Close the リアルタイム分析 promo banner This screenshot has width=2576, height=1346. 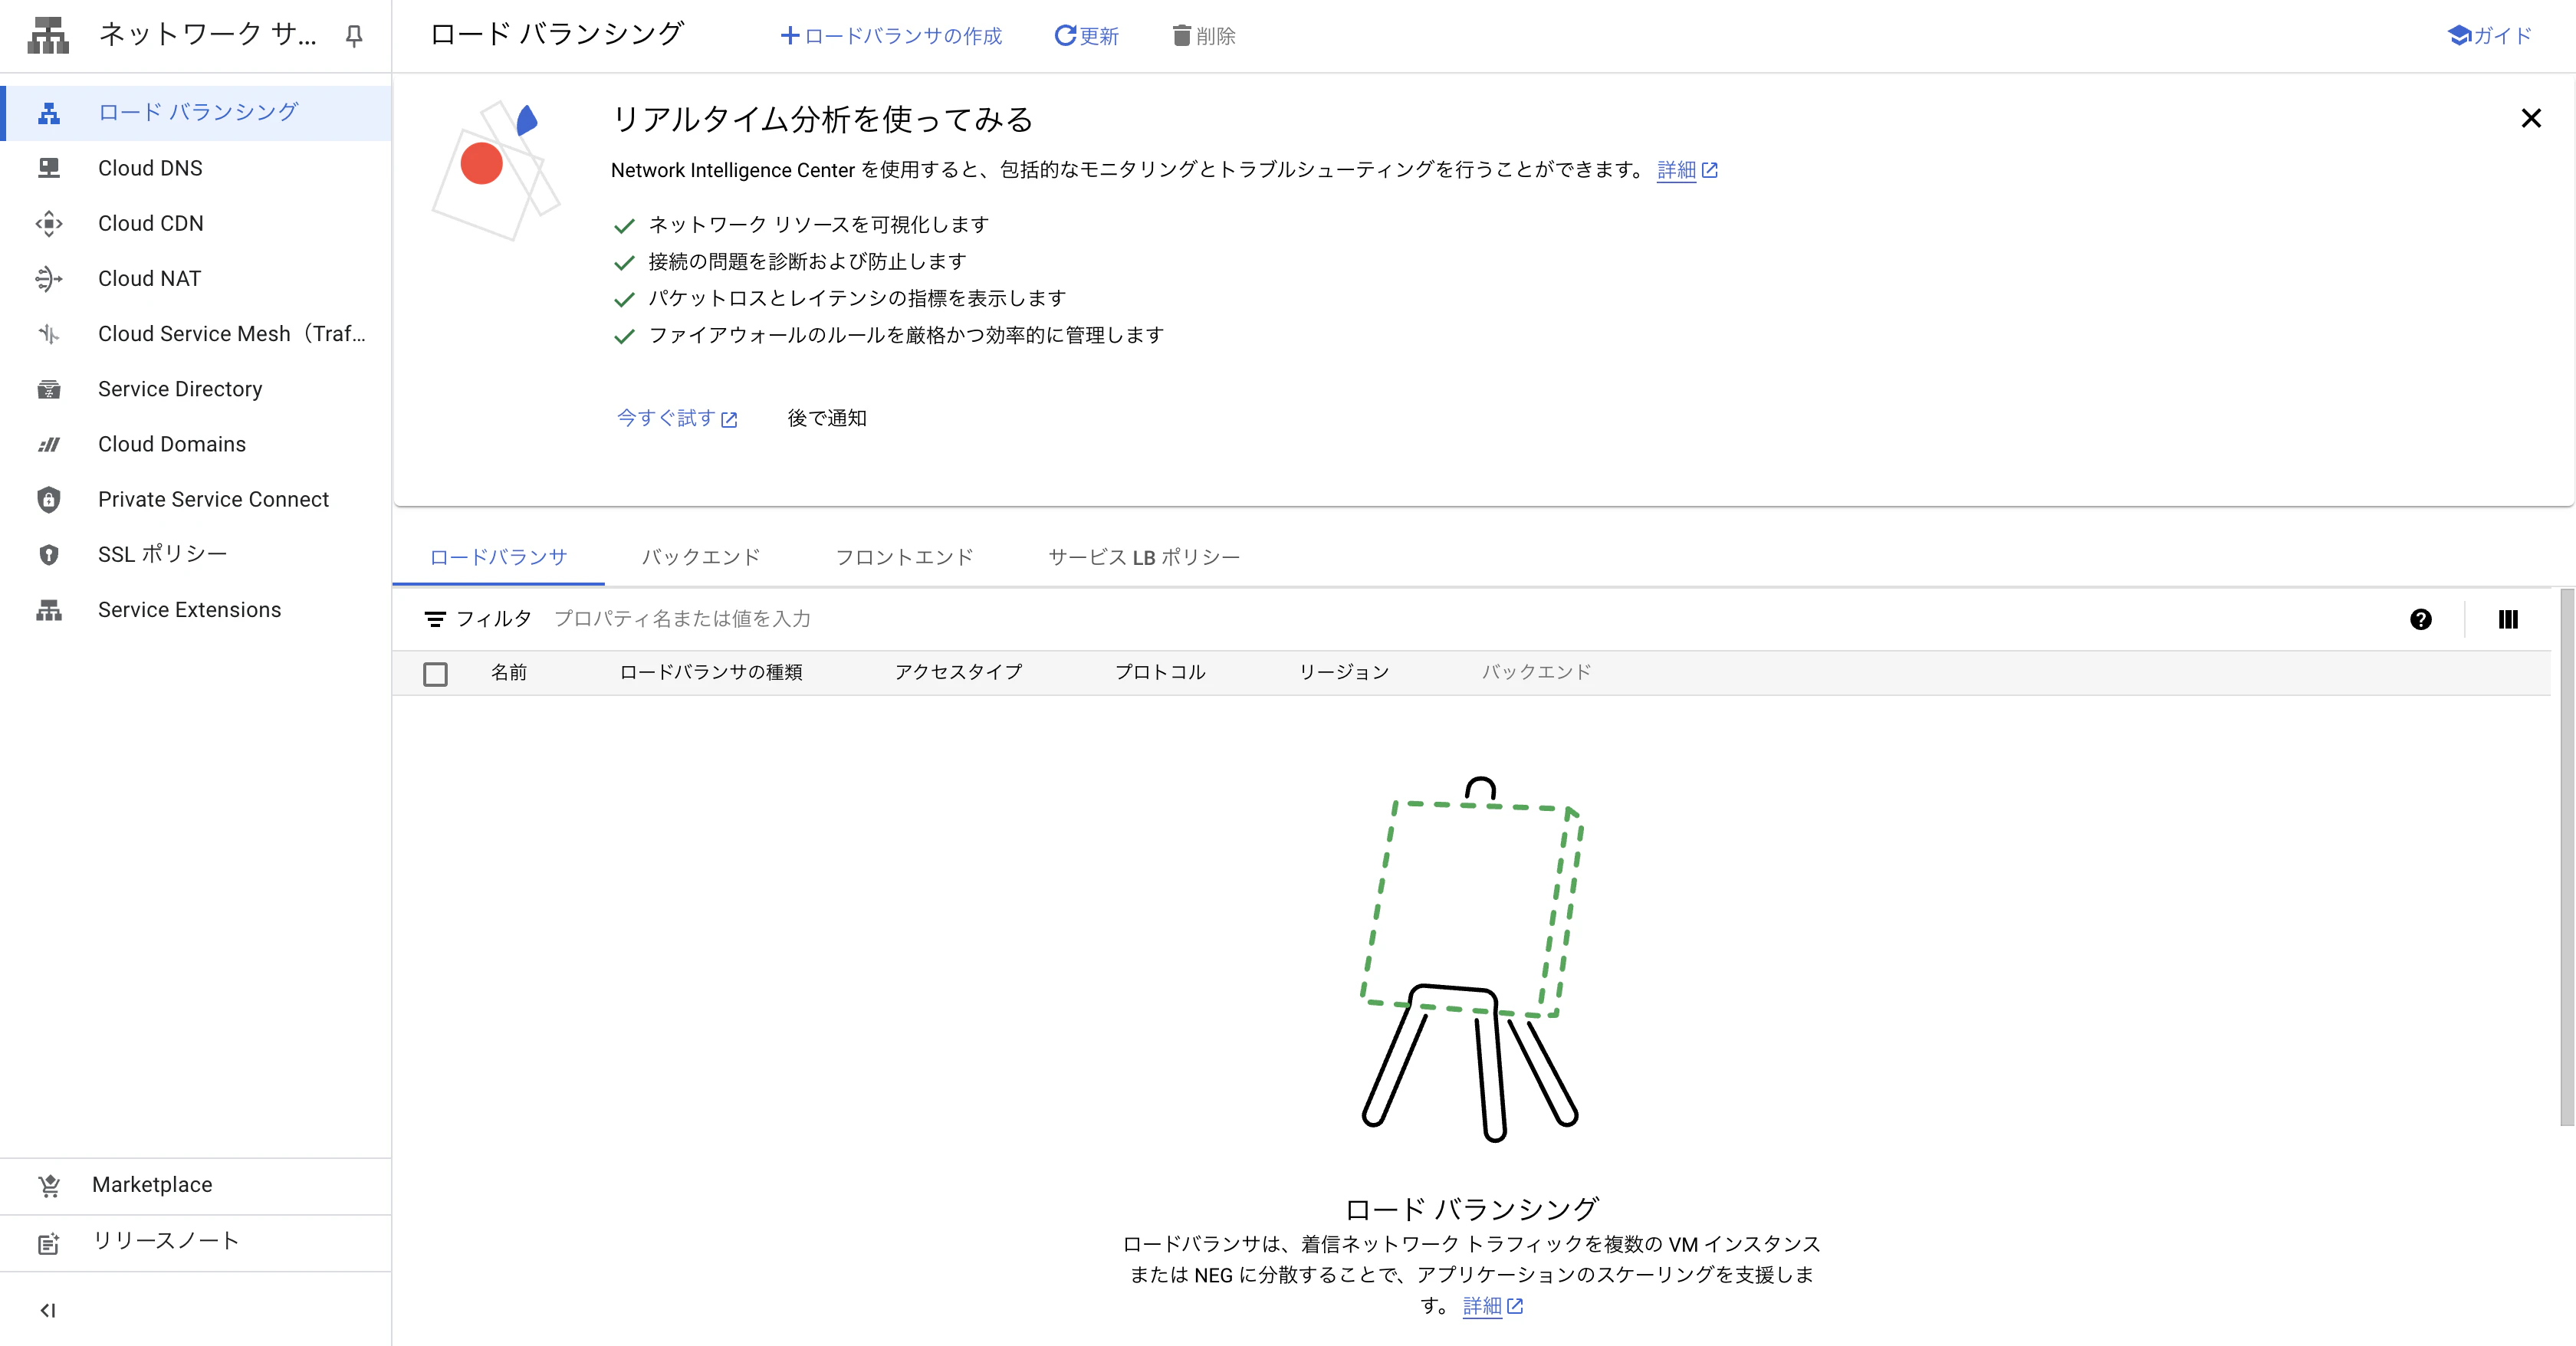2530,118
